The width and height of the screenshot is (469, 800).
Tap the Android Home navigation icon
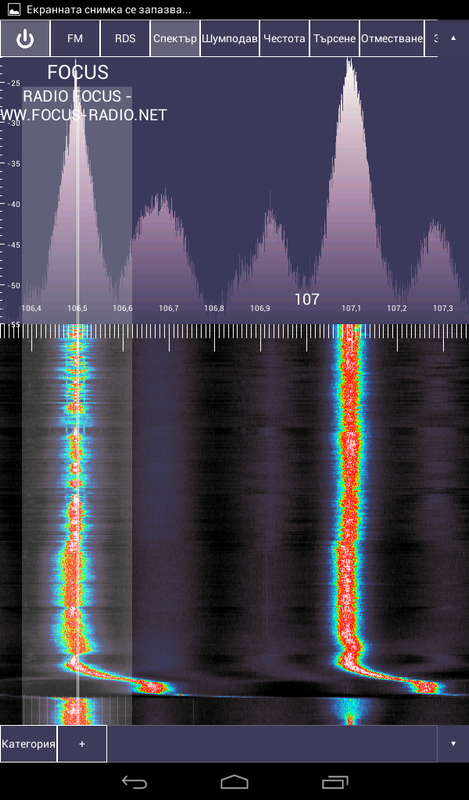(x=234, y=782)
